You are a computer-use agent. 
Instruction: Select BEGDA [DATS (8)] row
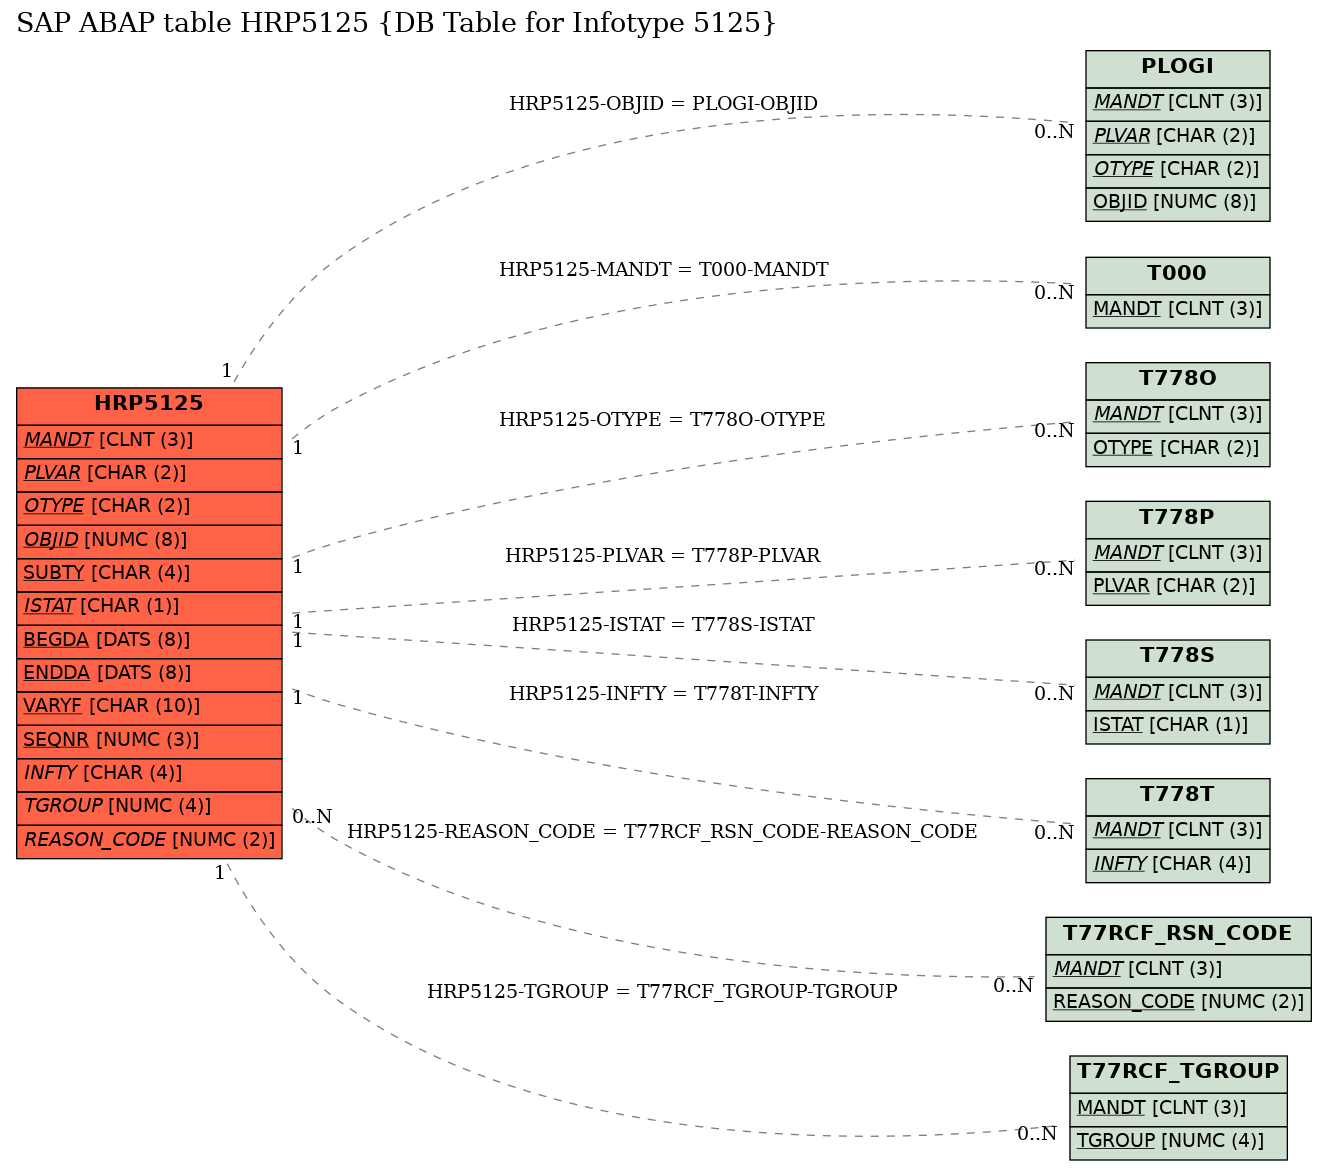click(149, 641)
